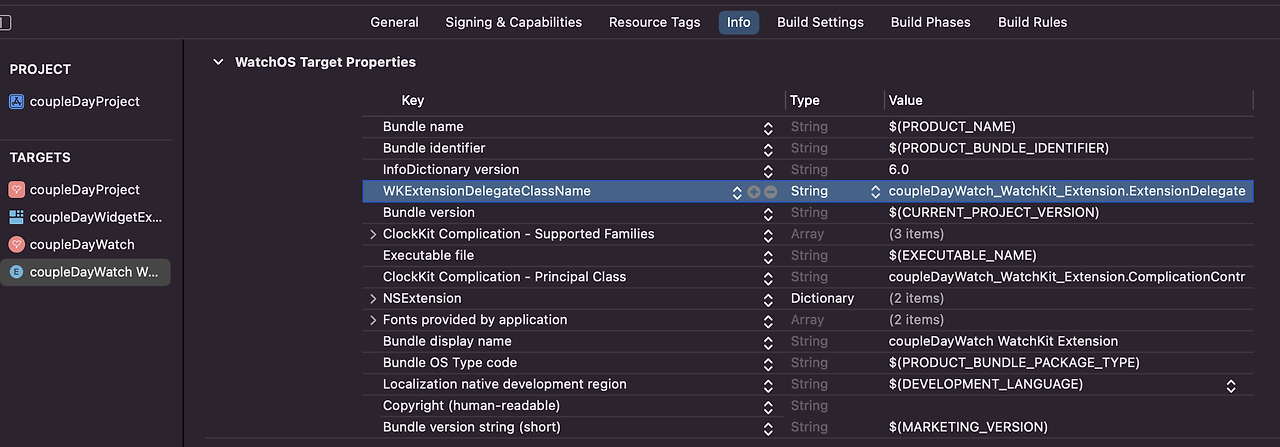
Task: Click the Value column header
Action: 906,100
